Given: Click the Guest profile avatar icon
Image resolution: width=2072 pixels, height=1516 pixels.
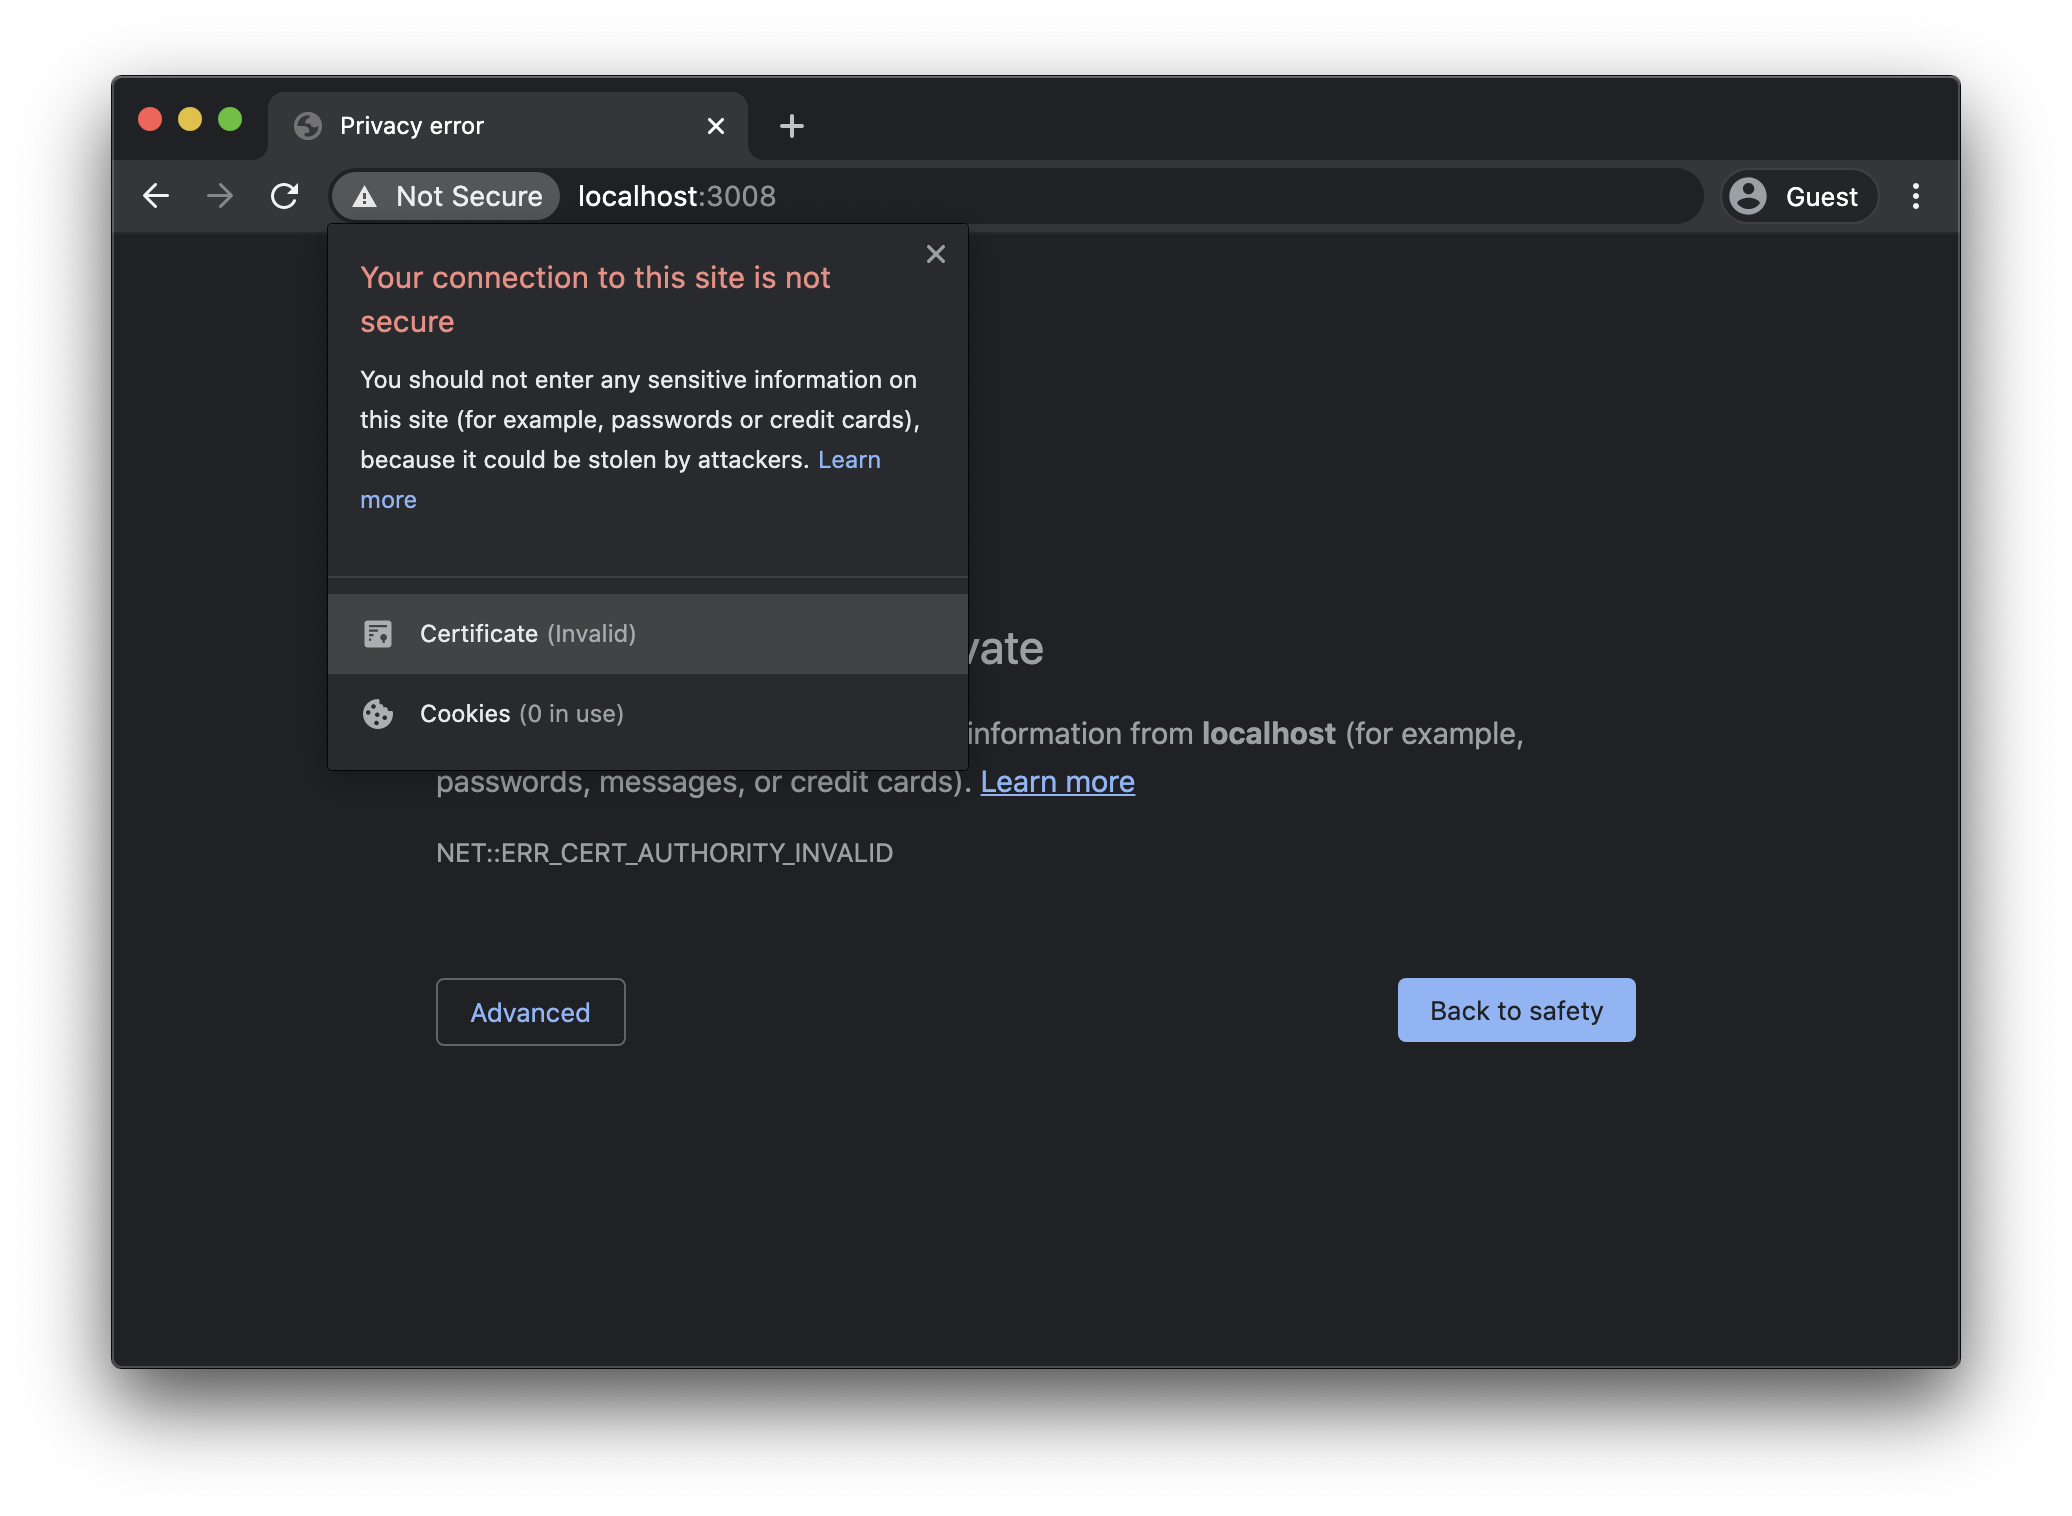Looking at the screenshot, I should click(1748, 196).
